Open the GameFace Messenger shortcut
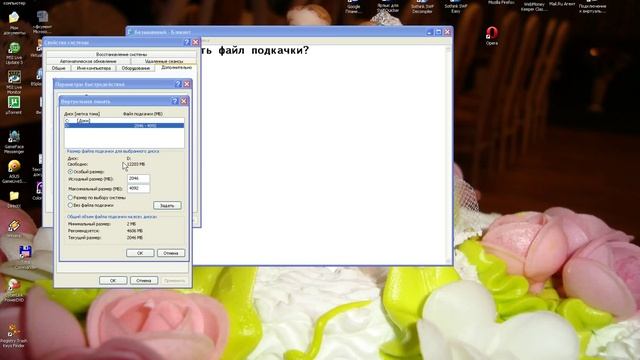Image resolution: width=640 pixels, height=360 pixels. coord(14,142)
